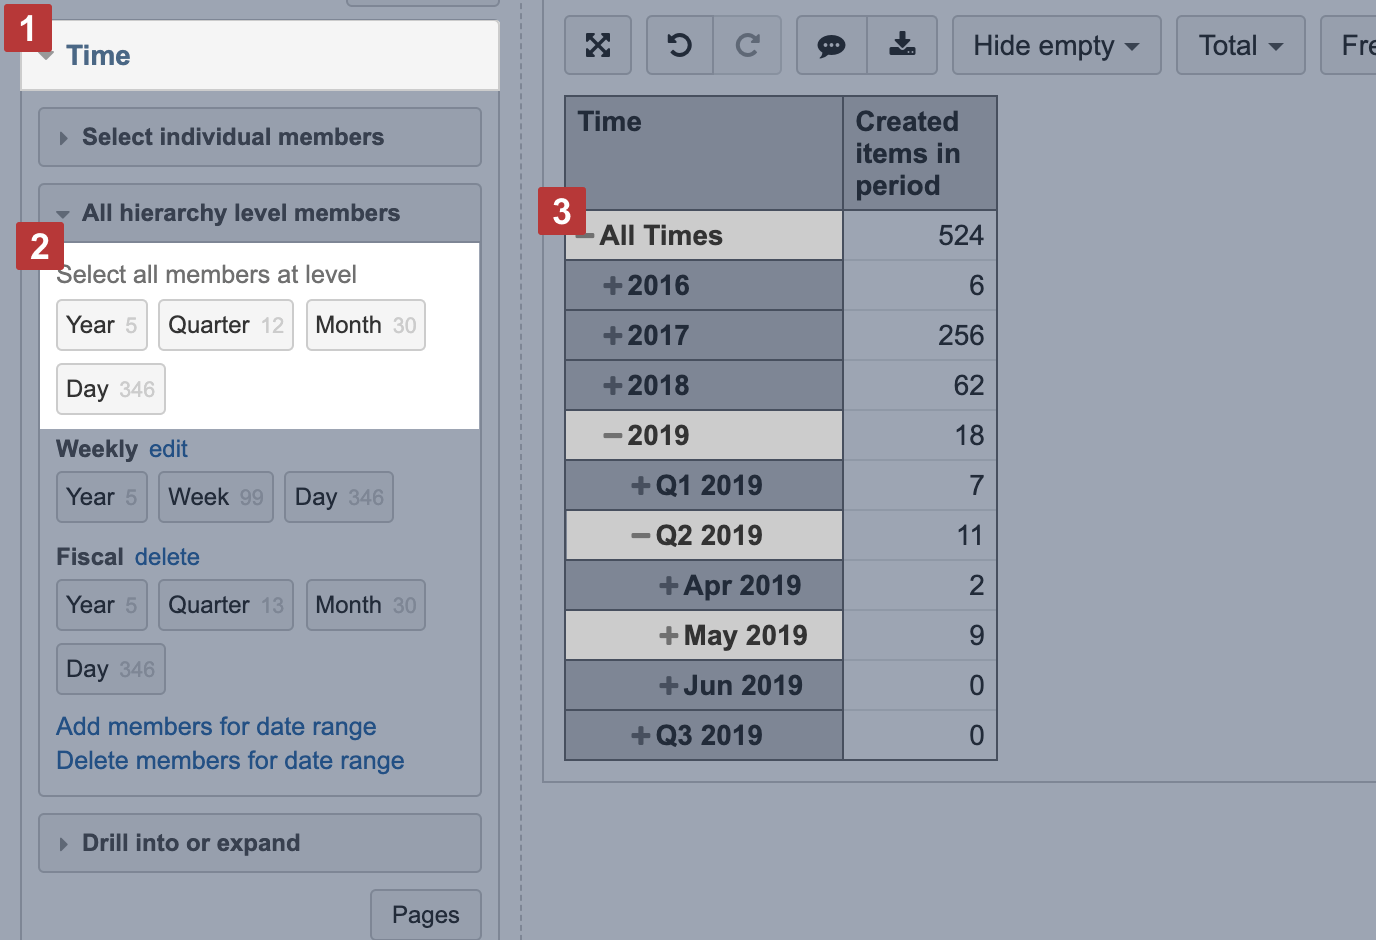This screenshot has height=940, width=1376.
Task: Collapse the All hierarchy level members section
Action: tap(240, 213)
